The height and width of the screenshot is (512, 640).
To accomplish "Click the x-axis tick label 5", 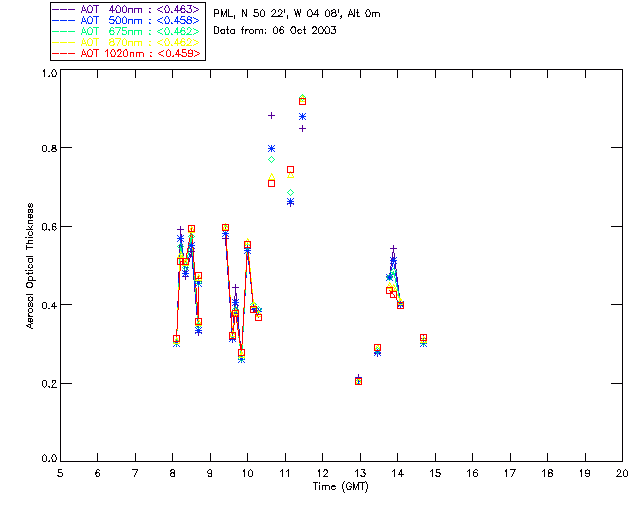I will coord(60,473).
